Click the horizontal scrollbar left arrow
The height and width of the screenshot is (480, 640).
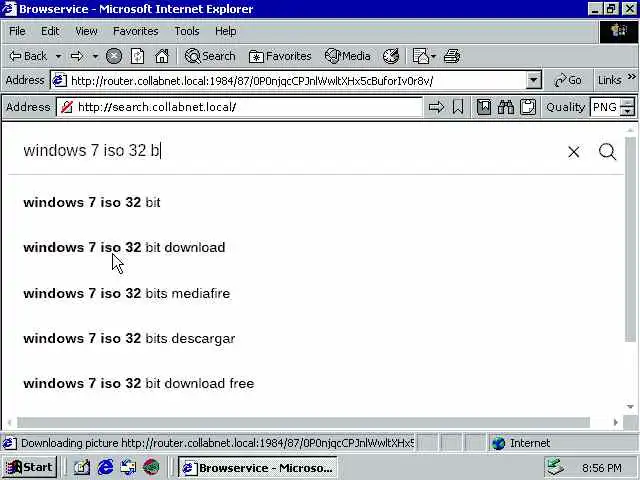pos(9,422)
